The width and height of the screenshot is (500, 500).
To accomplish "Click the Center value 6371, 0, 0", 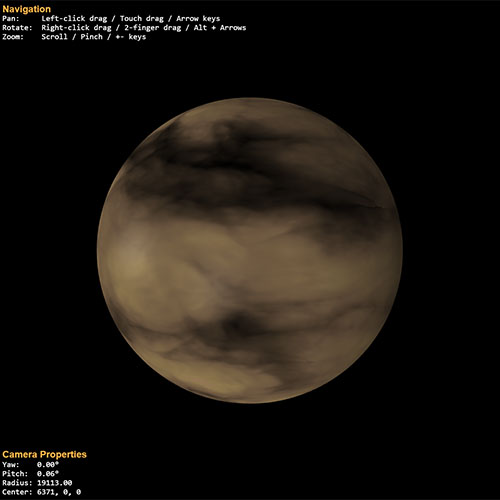I will click(x=59, y=492).
